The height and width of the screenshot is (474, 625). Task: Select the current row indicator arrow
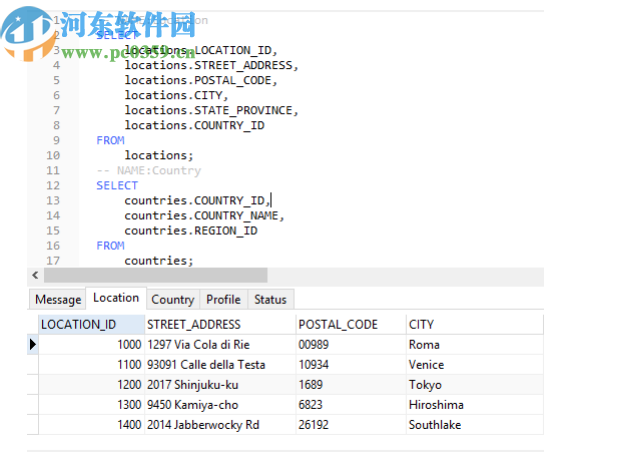33,344
